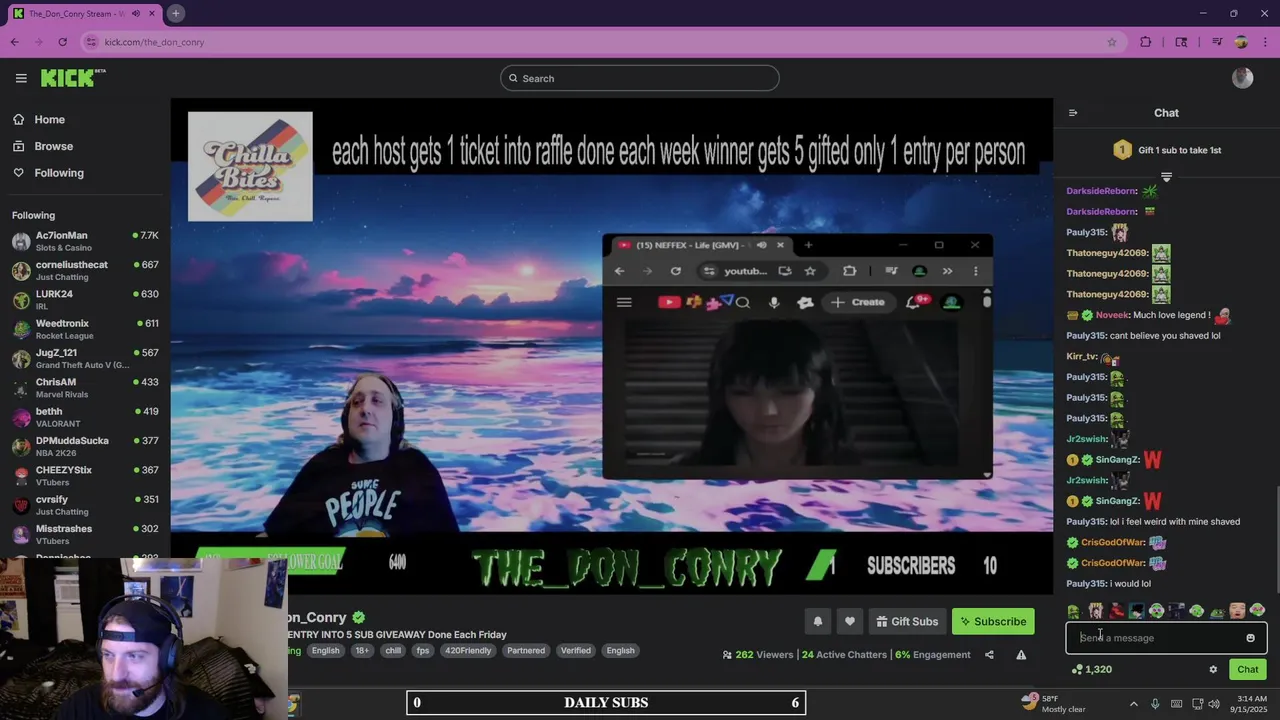The image size is (1280, 720).
Task: Click the gold rank 1 gift badge
Action: tap(1122, 150)
